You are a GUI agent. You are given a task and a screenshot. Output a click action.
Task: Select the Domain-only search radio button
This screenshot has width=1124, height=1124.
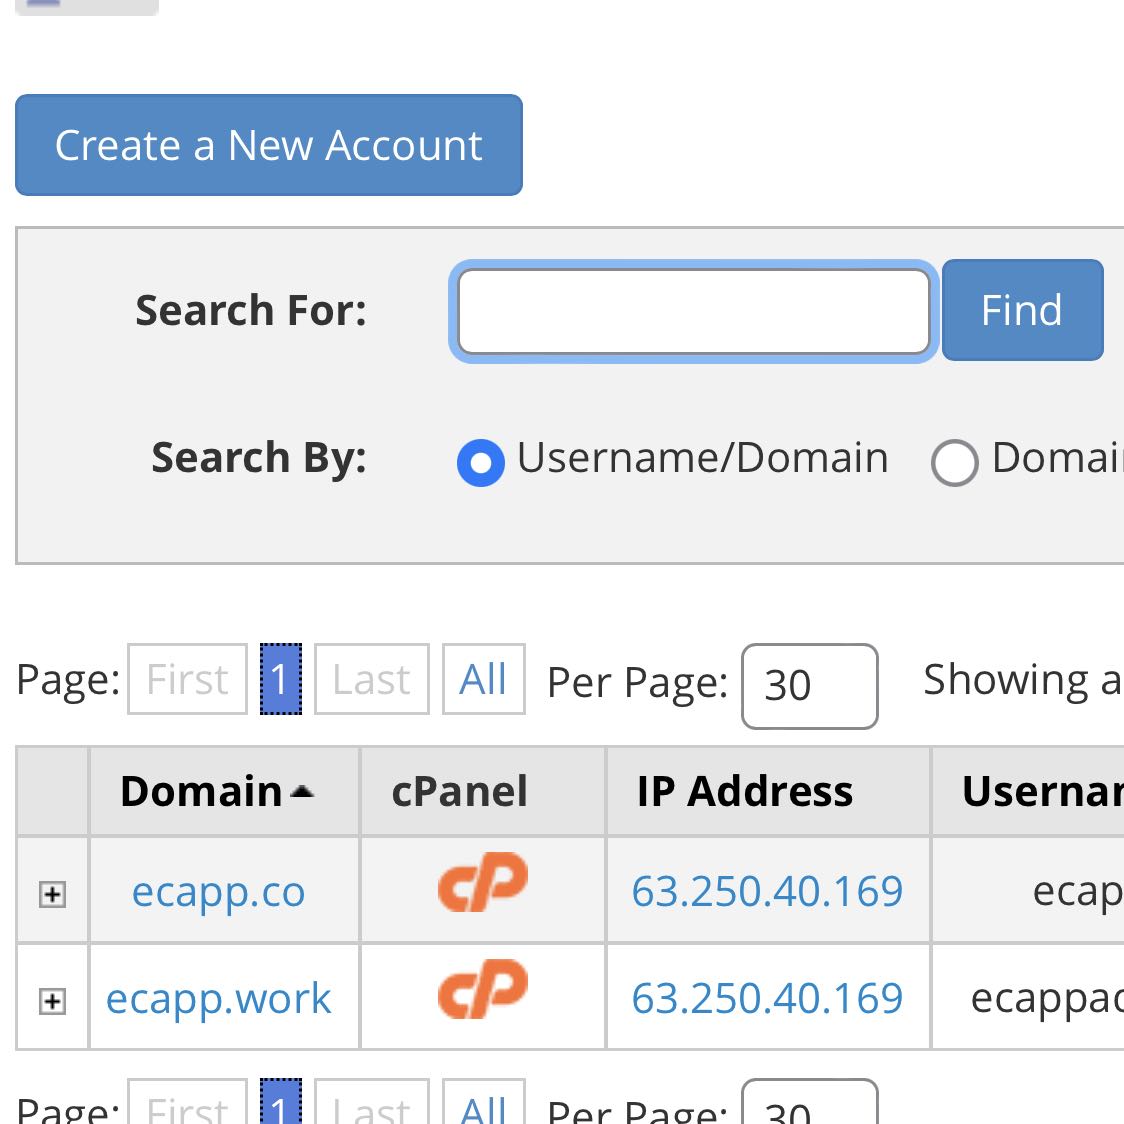pos(954,463)
